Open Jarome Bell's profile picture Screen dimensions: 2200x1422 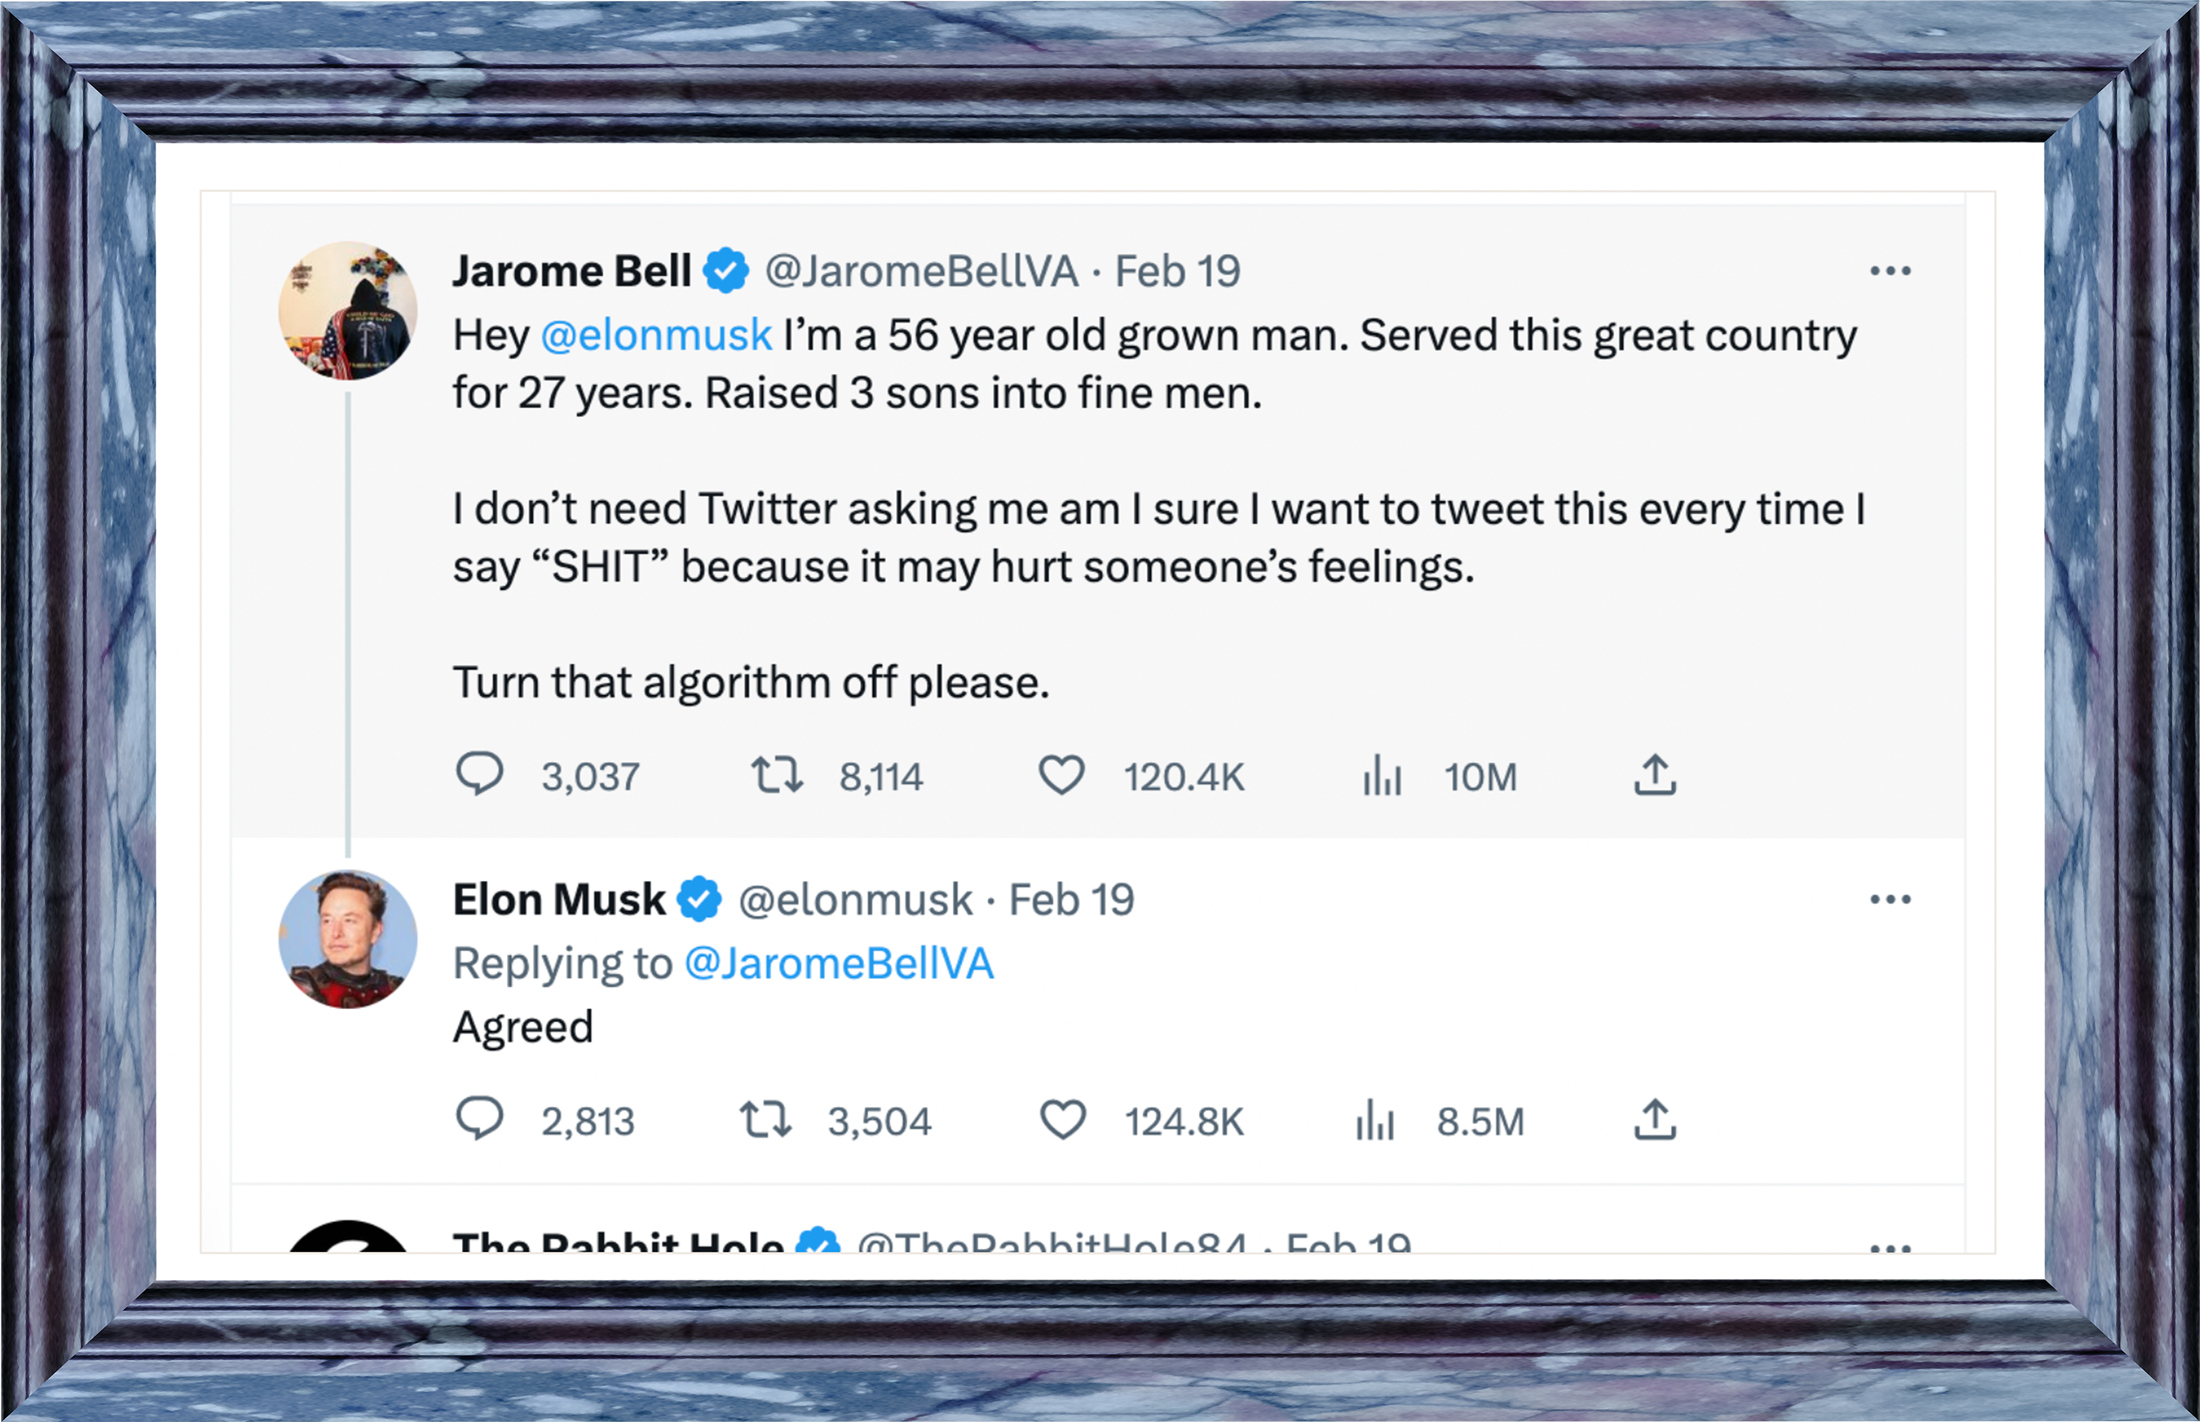(x=347, y=311)
